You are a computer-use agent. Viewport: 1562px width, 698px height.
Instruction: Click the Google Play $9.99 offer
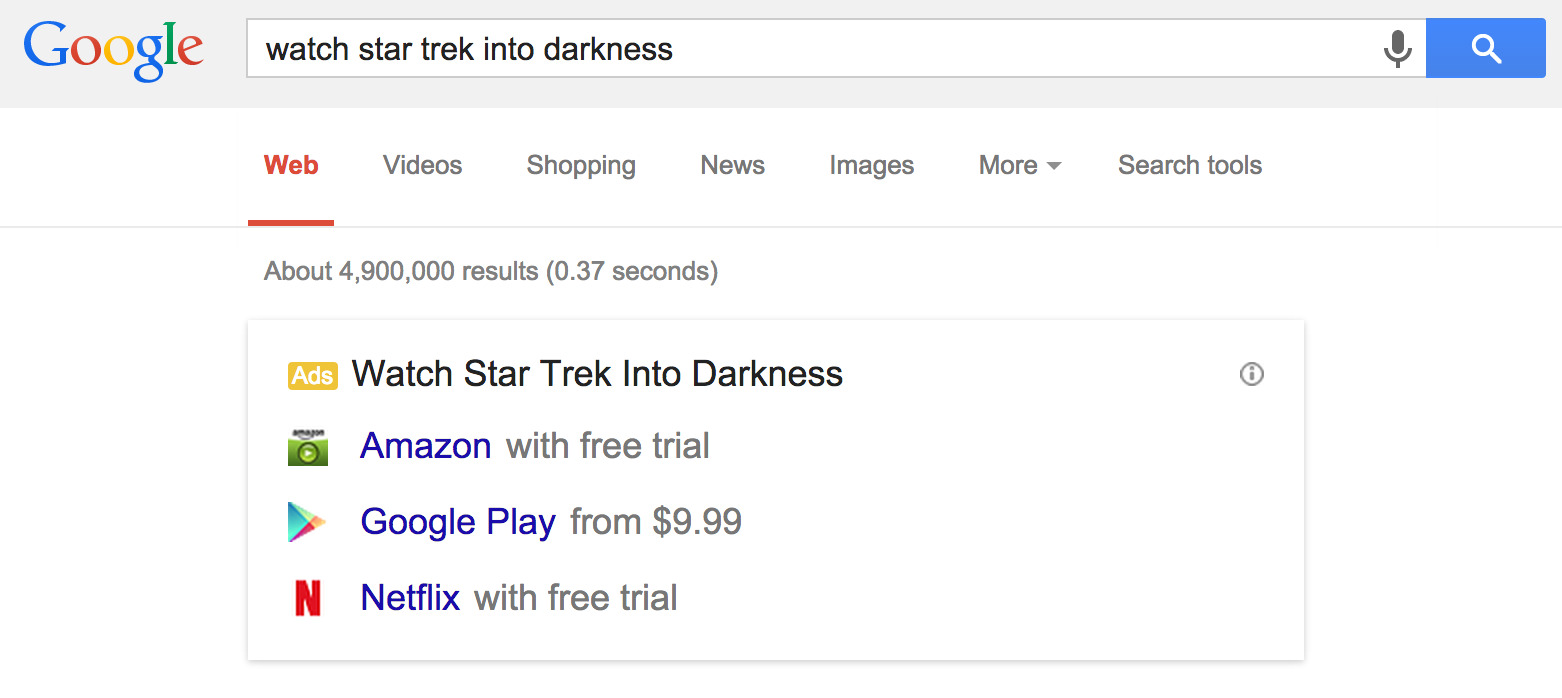click(x=458, y=521)
